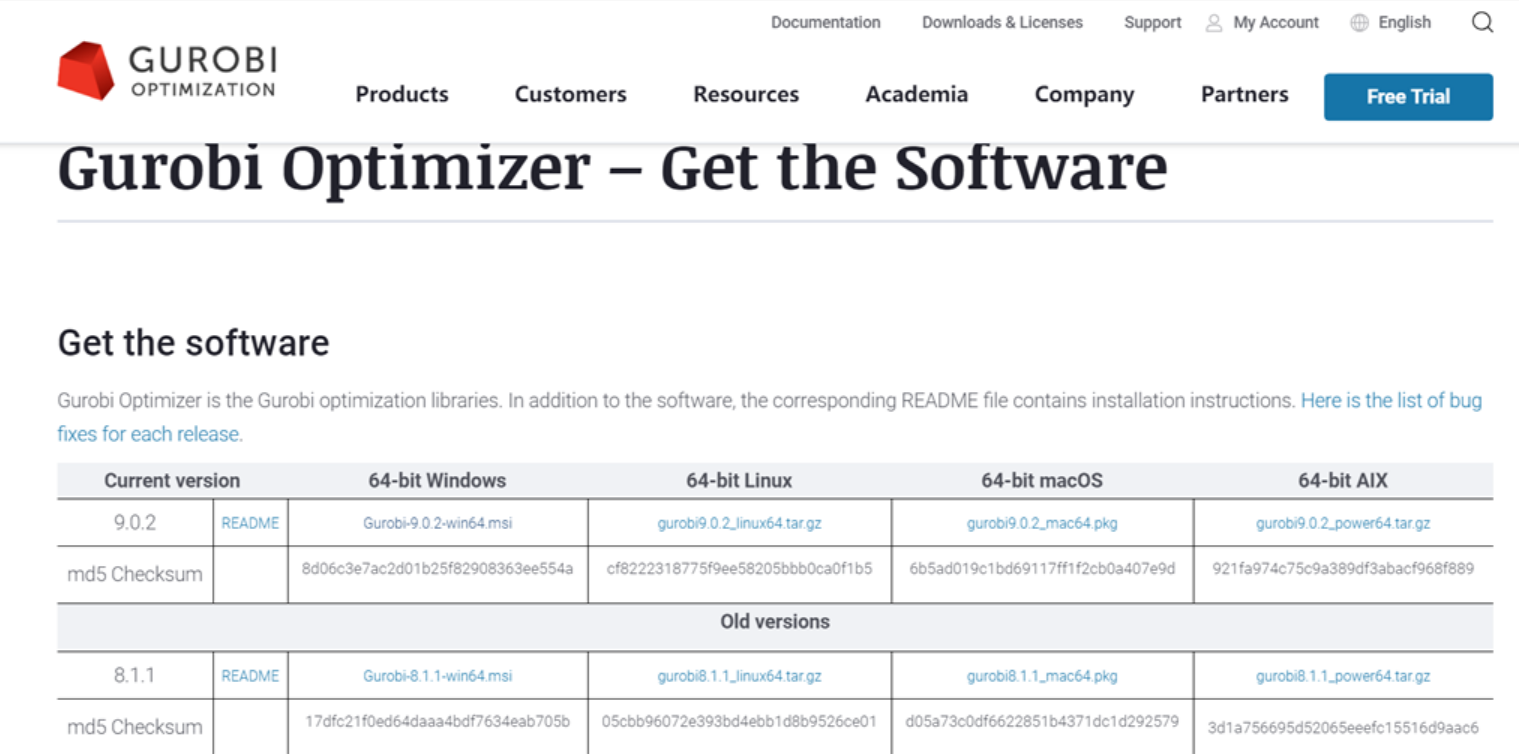Click the globe language icon
The height and width of the screenshot is (754, 1519).
(1359, 23)
